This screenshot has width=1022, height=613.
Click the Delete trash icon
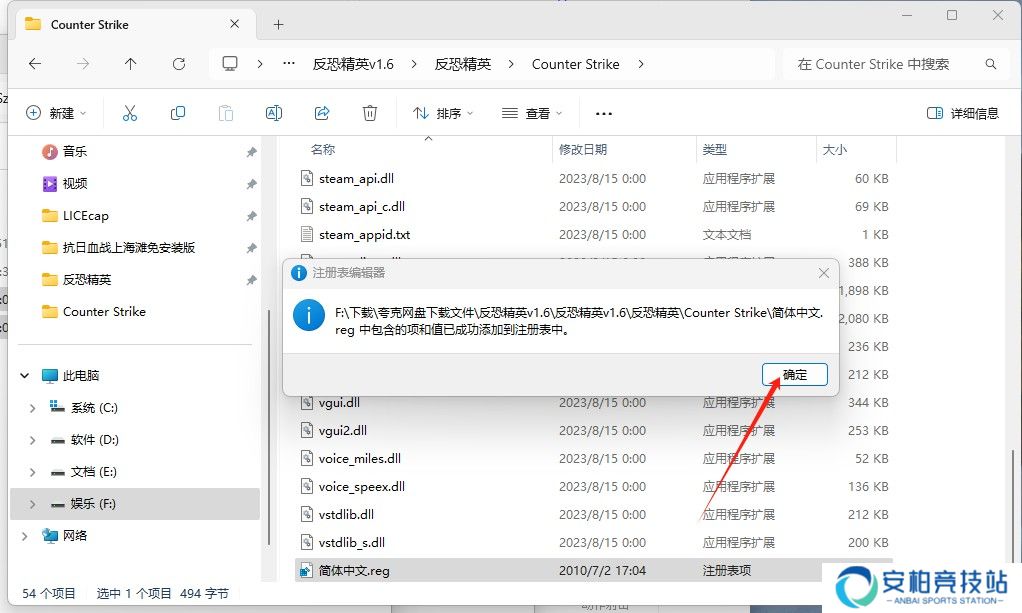point(369,112)
